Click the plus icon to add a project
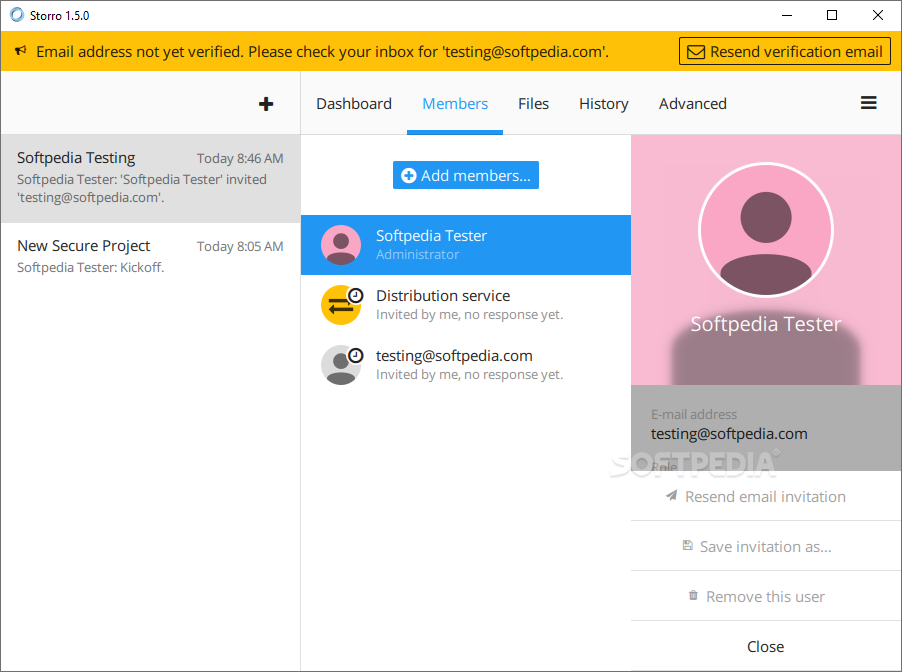Screen dimensions: 902x672 pyautogui.click(x=266, y=104)
